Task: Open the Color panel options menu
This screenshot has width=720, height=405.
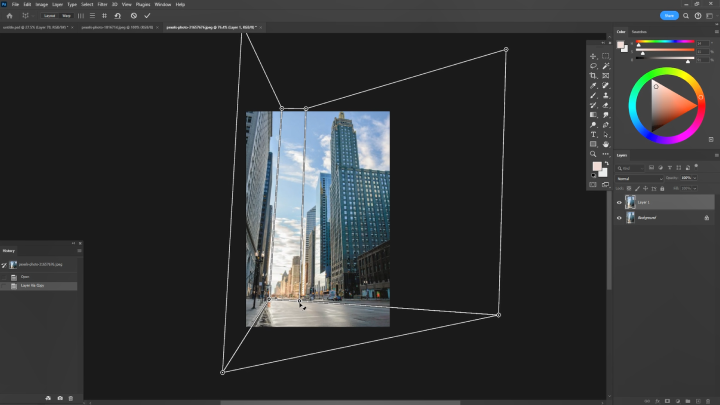Action: click(x=716, y=32)
